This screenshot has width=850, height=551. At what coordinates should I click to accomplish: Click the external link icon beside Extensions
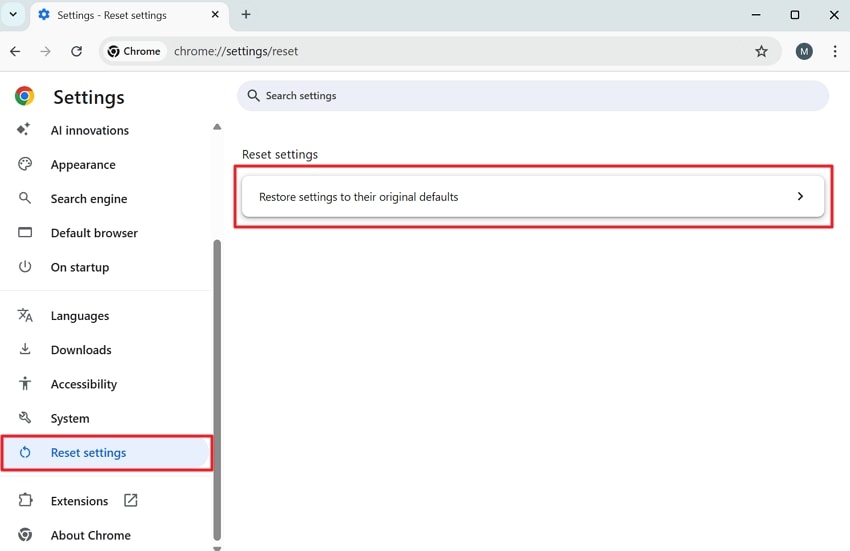click(x=131, y=500)
